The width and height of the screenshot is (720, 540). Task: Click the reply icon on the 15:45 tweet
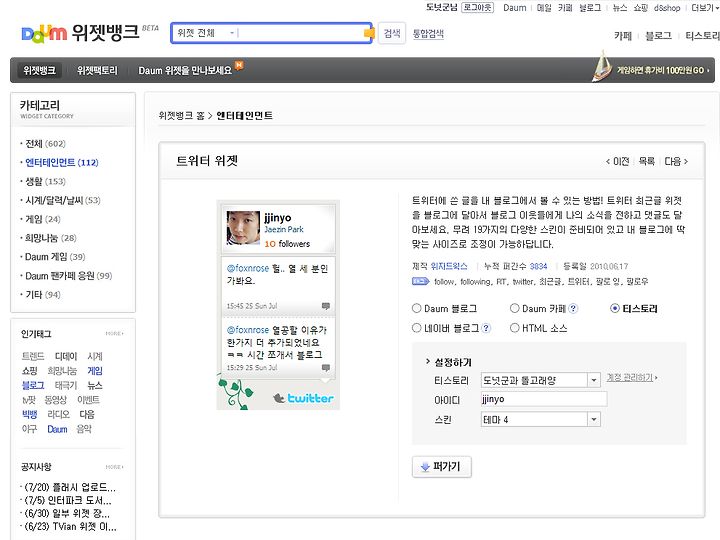tap(326, 306)
